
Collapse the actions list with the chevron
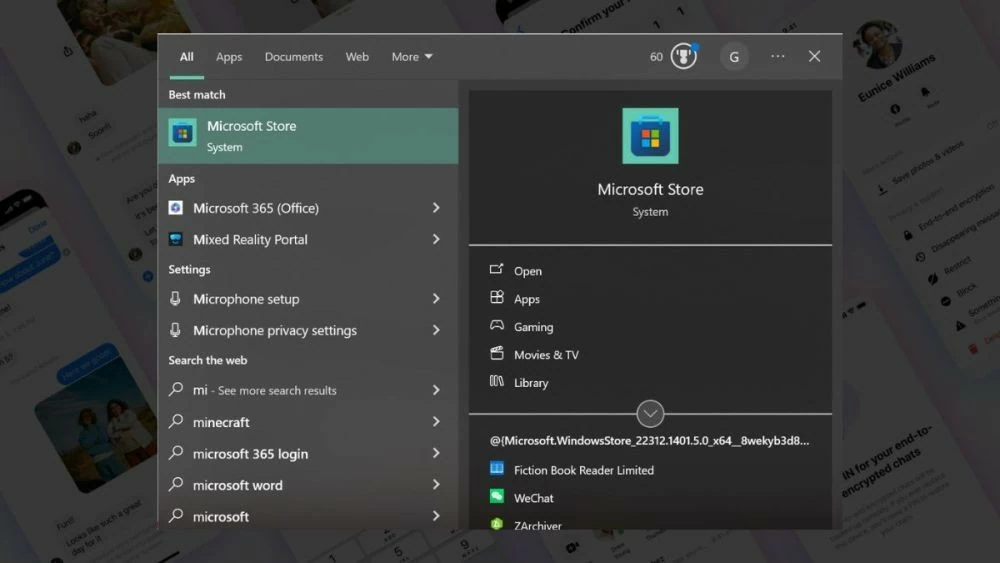tap(650, 413)
